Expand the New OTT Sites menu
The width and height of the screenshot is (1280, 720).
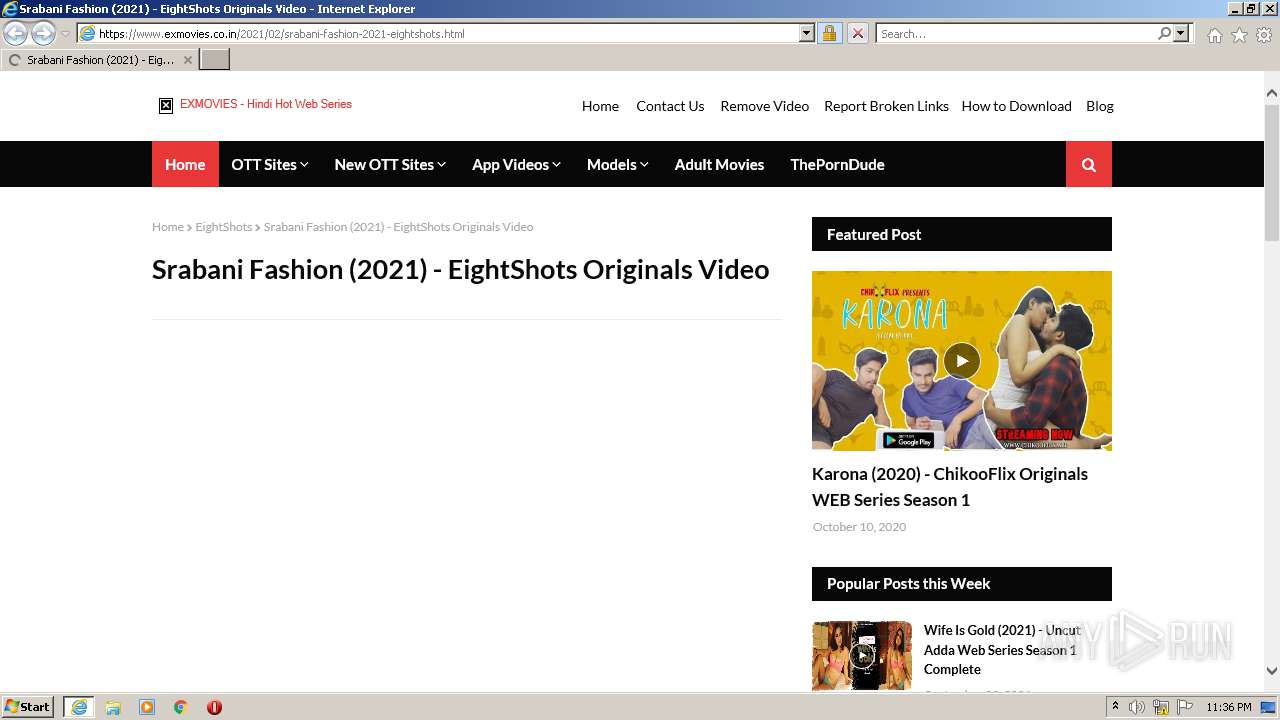point(390,164)
